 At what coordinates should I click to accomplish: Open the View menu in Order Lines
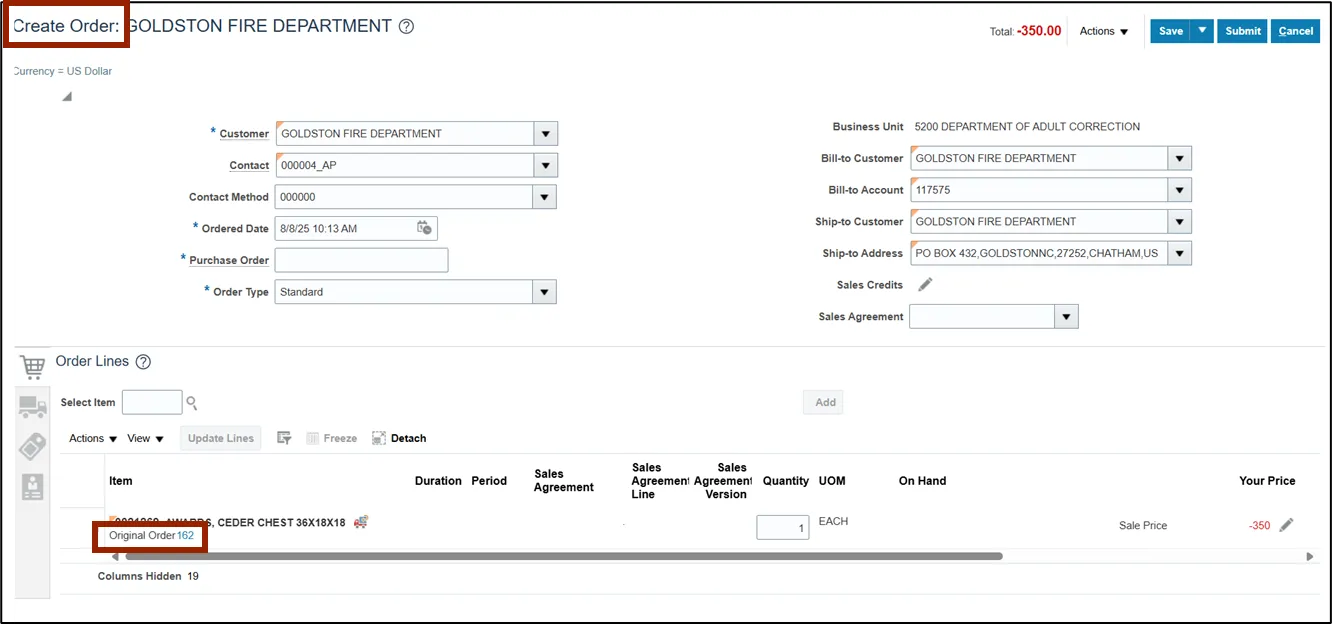(145, 438)
